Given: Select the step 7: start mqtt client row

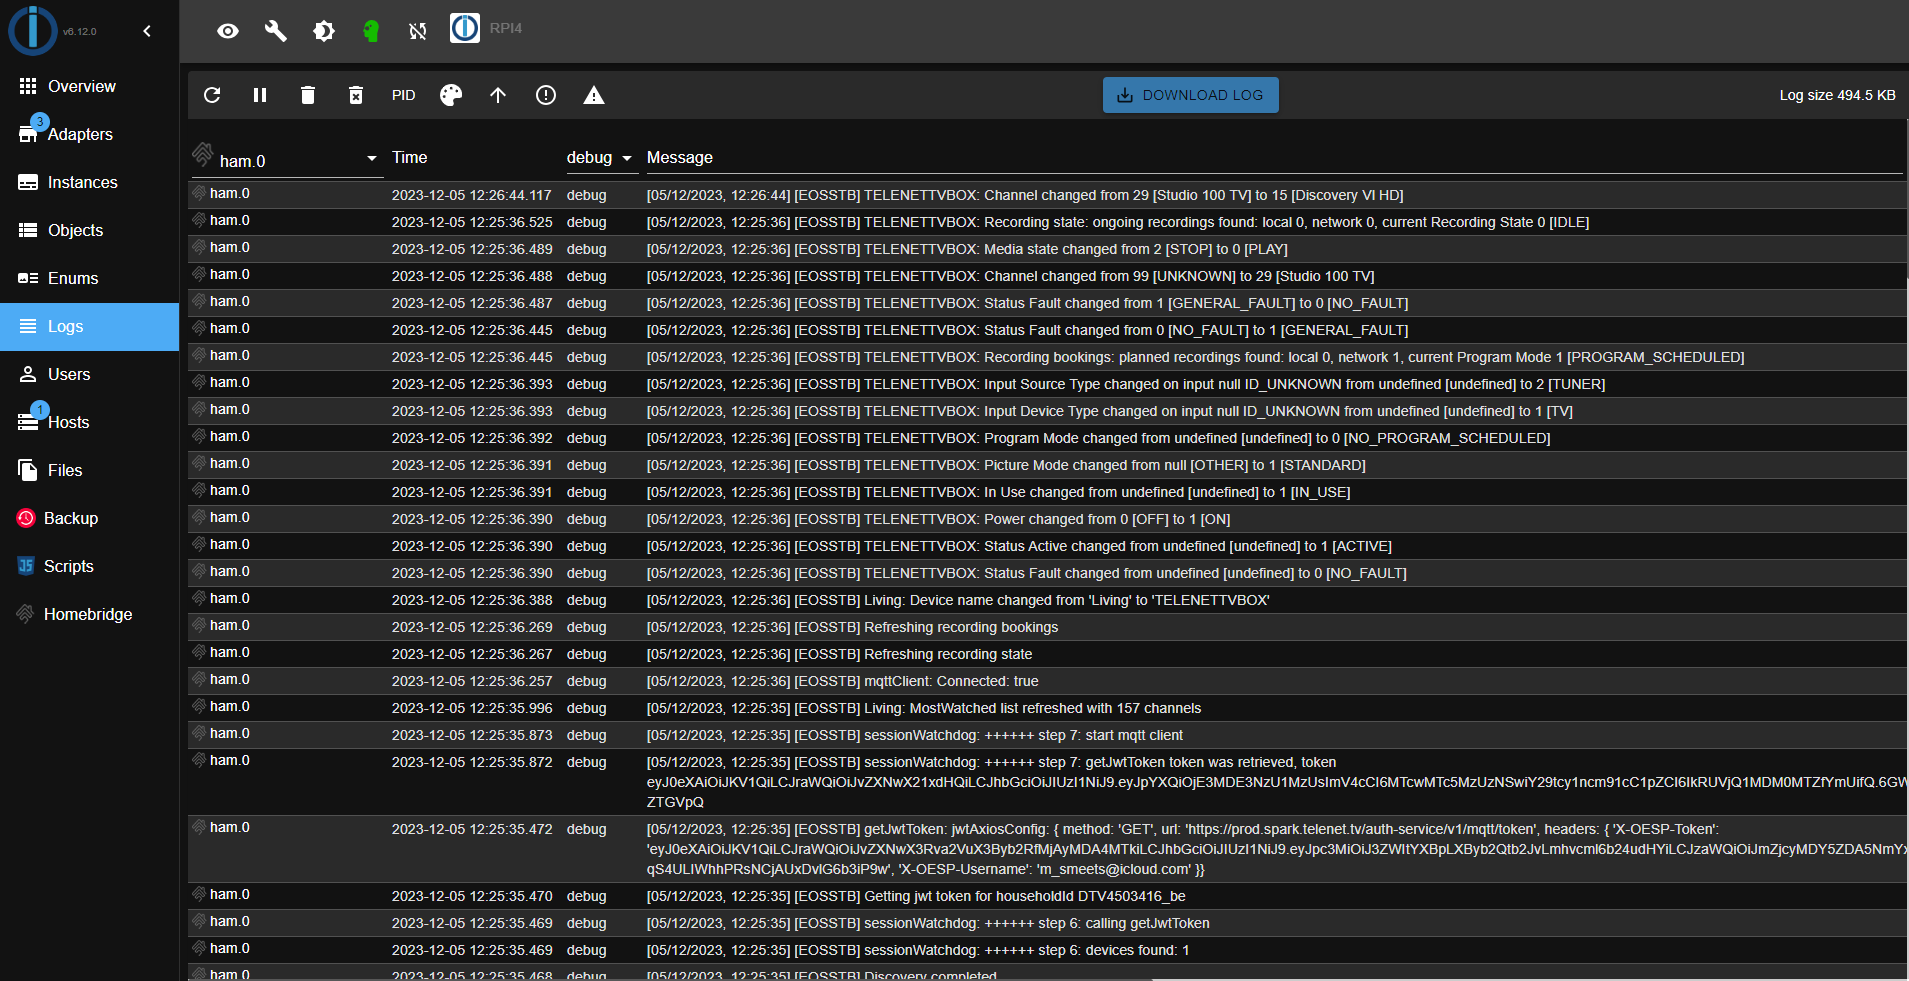Looking at the screenshot, I should tap(1046, 735).
